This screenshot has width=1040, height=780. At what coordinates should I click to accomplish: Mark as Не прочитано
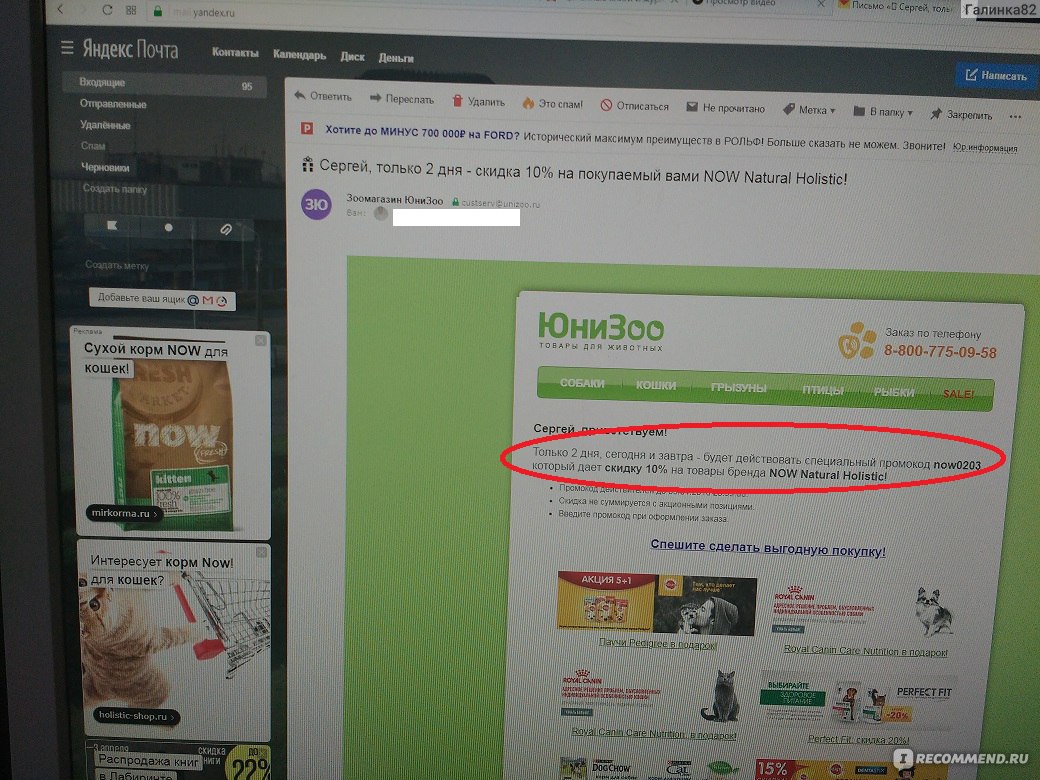click(726, 108)
